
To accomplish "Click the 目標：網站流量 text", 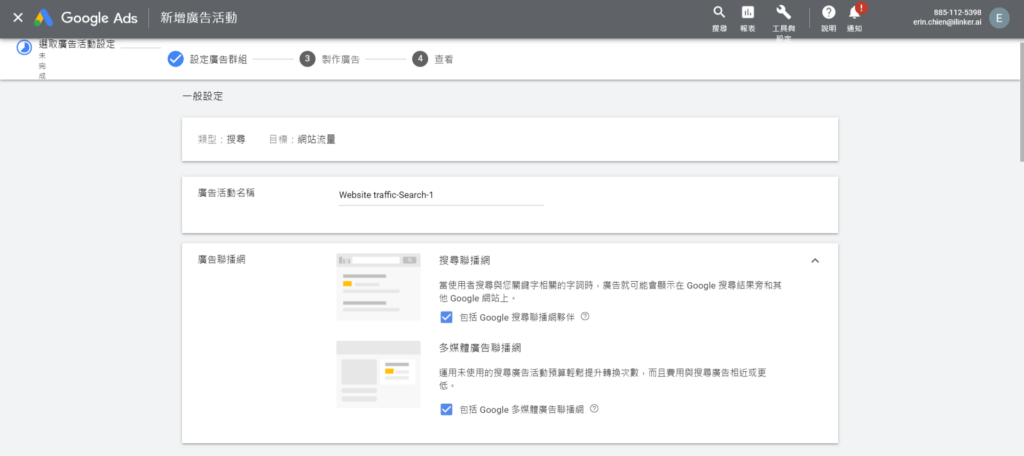I will [x=302, y=139].
